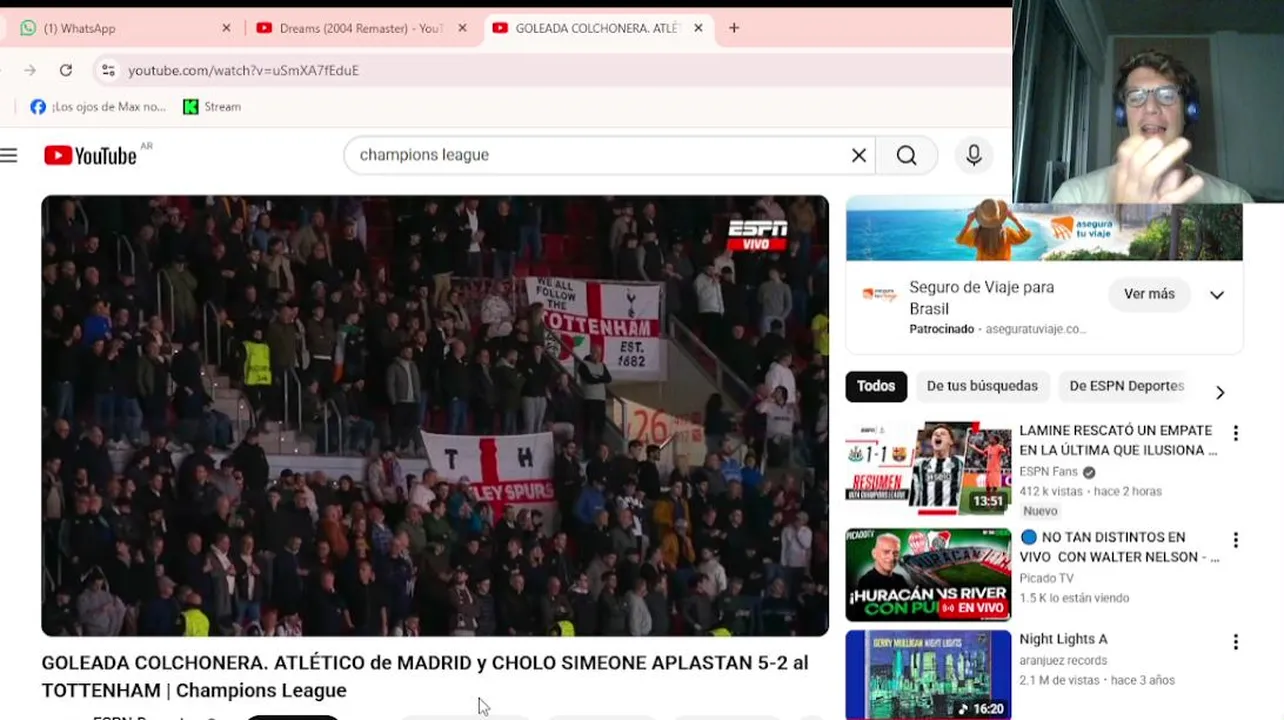This screenshot has height=720, width=1284.
Task: Activate voice search microphone icon
Action: (973, 155)
